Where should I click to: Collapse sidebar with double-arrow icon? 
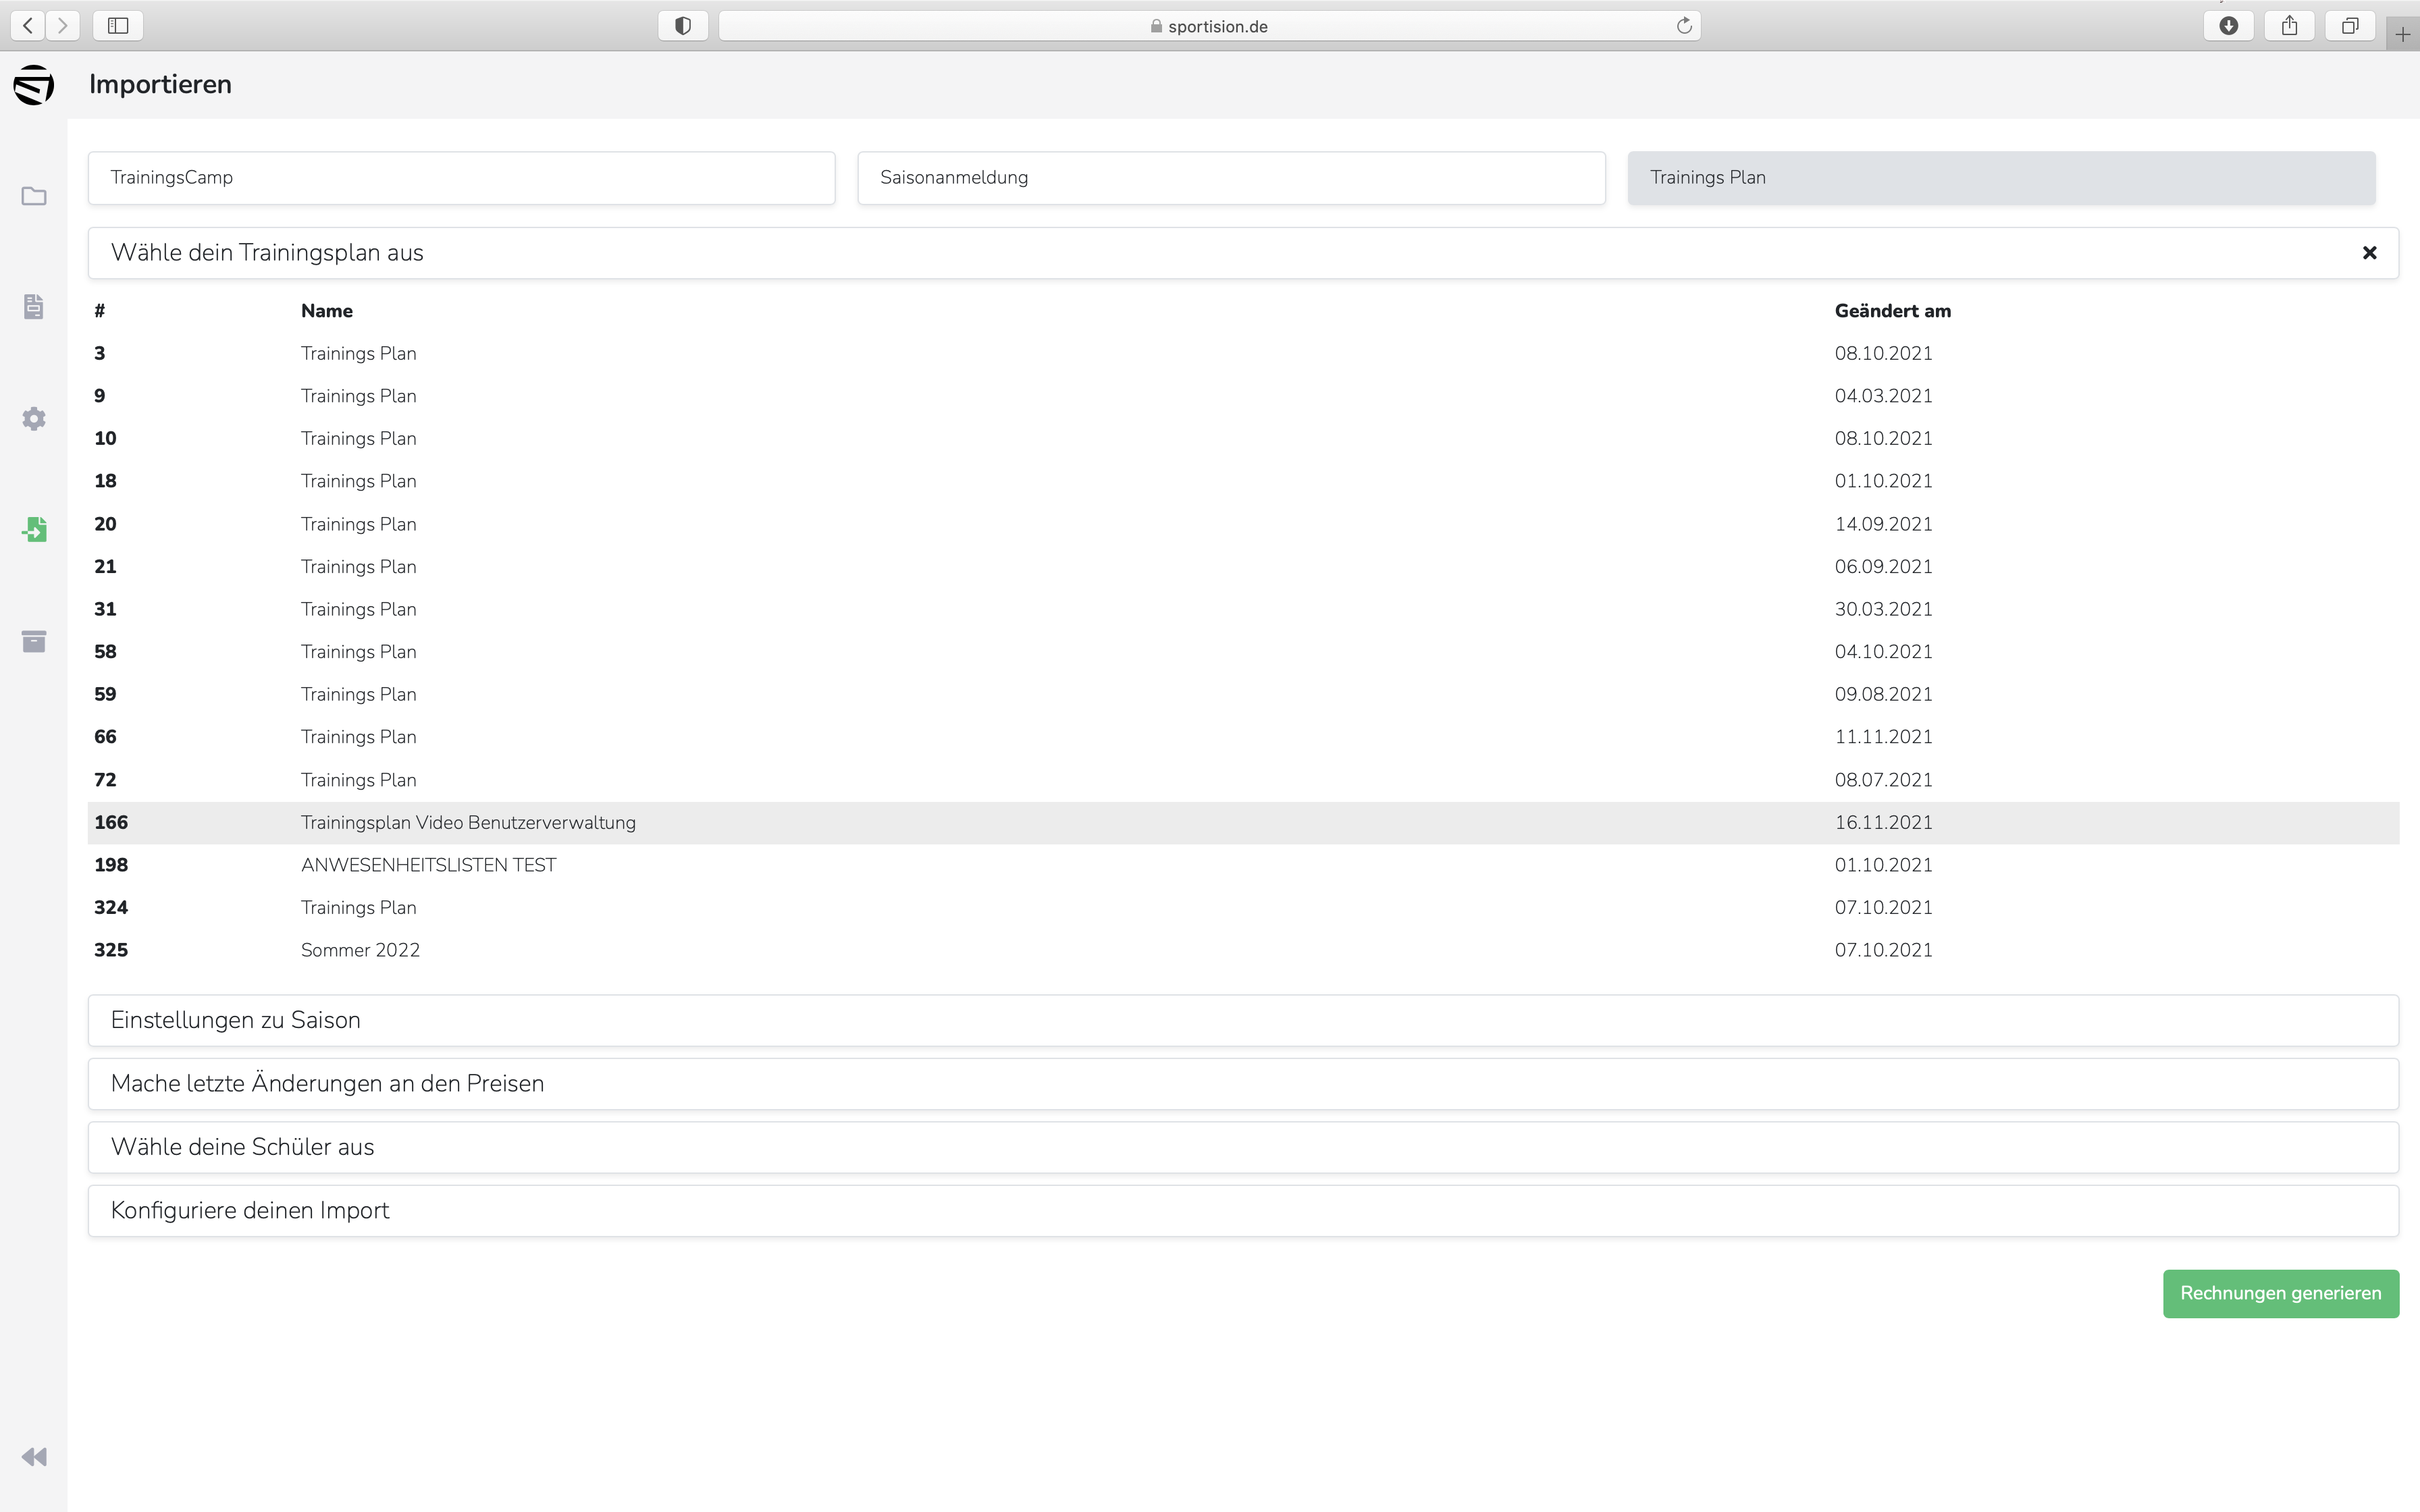(x=34, y=1457)
